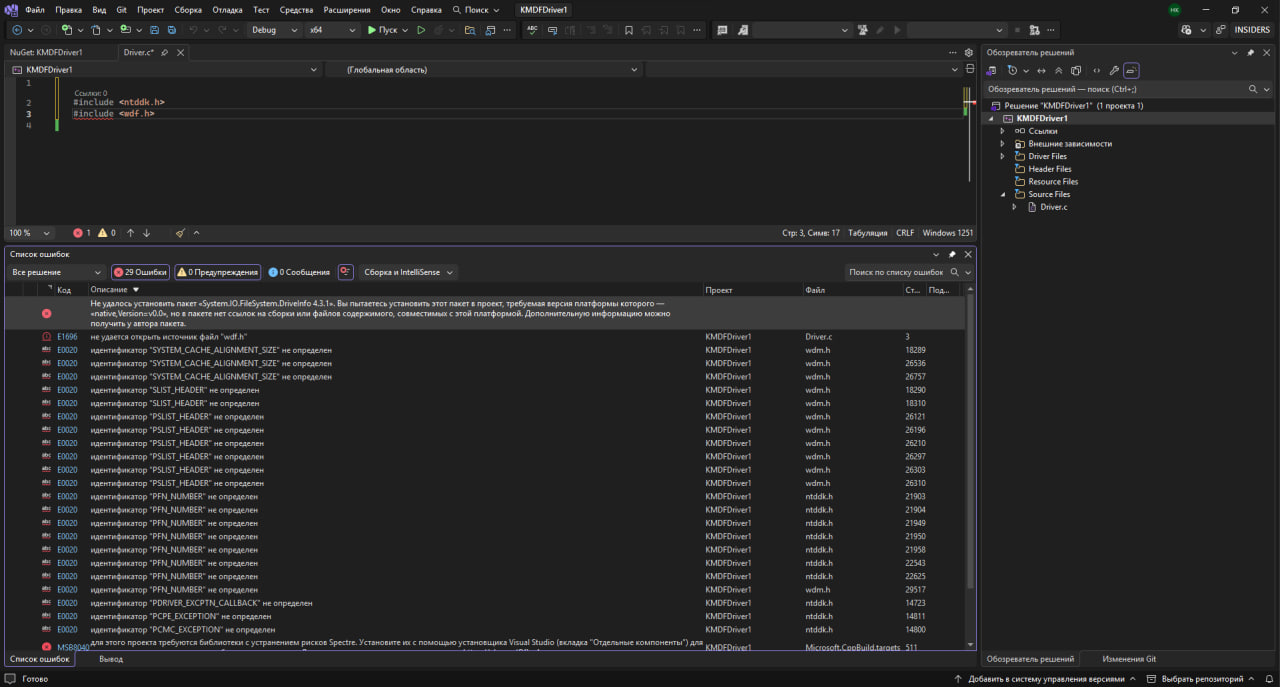Screen dimensions: 1280x687
Task: Open the Сборка и IntelliSense dropdown
Action: tap(409, 272)
